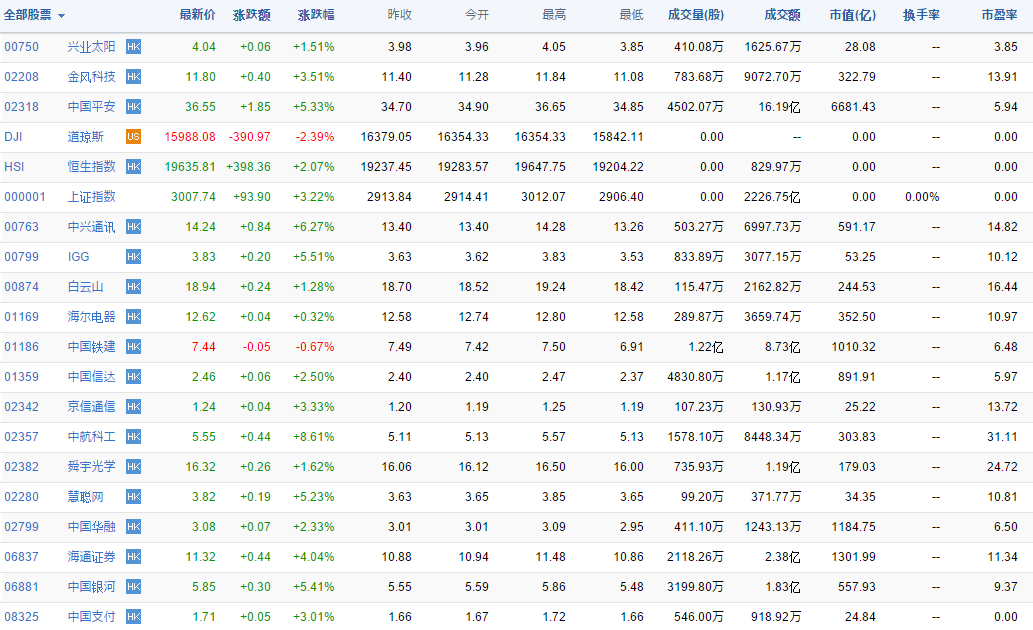Click the HK badge beside 金风科技
This screenshot has width=1033, height=630.
click(133, 77)
